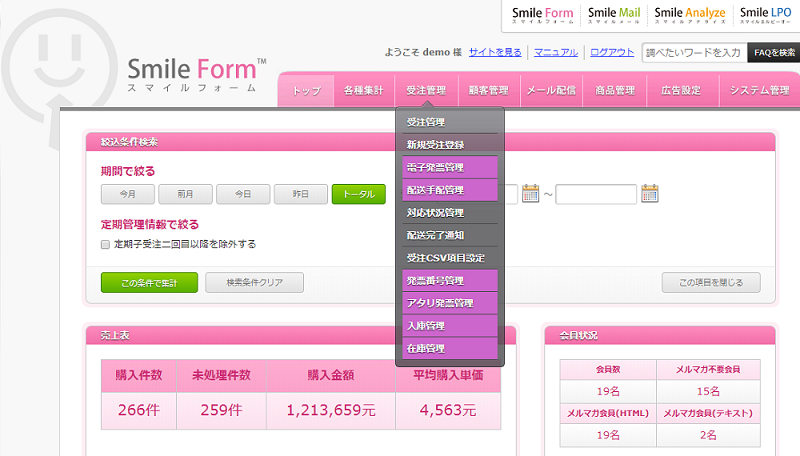Select the 昨日 period button

tap(301, 194)
